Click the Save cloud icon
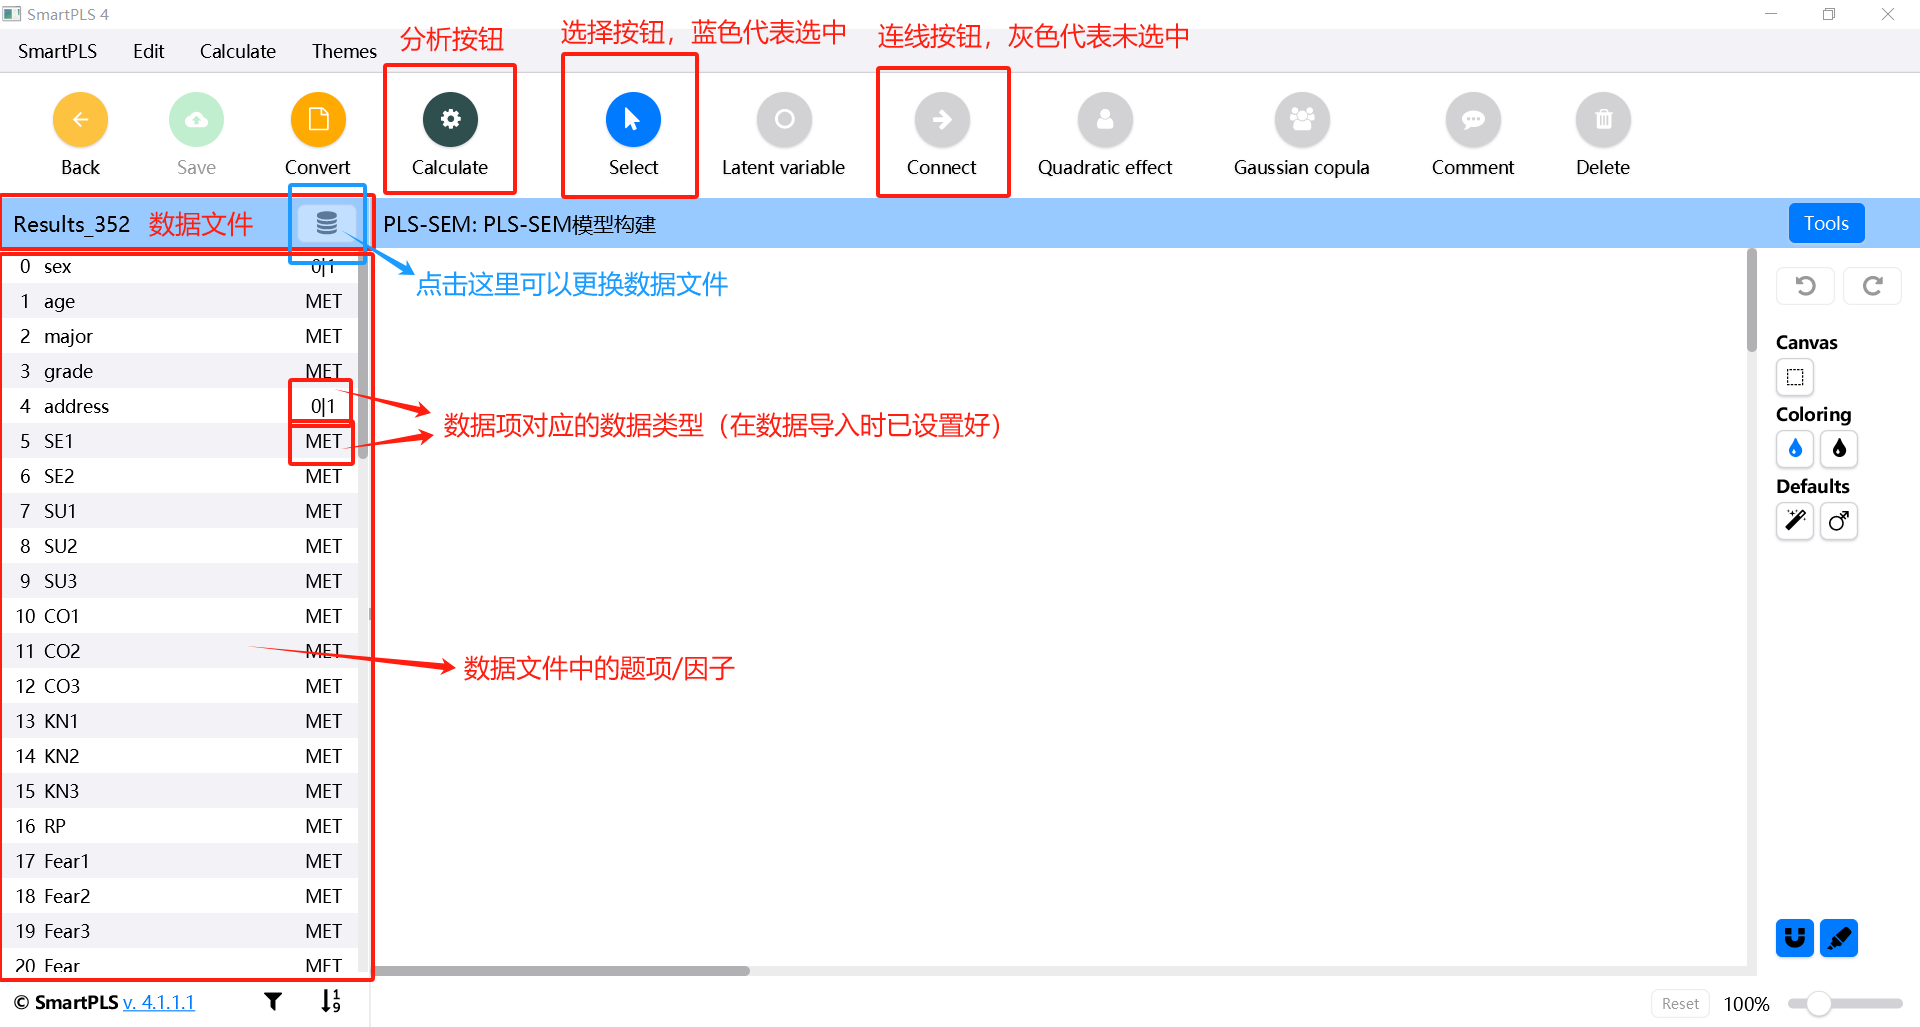Viewport: 1920px width, 1027px height. click(x=196, y=120)
